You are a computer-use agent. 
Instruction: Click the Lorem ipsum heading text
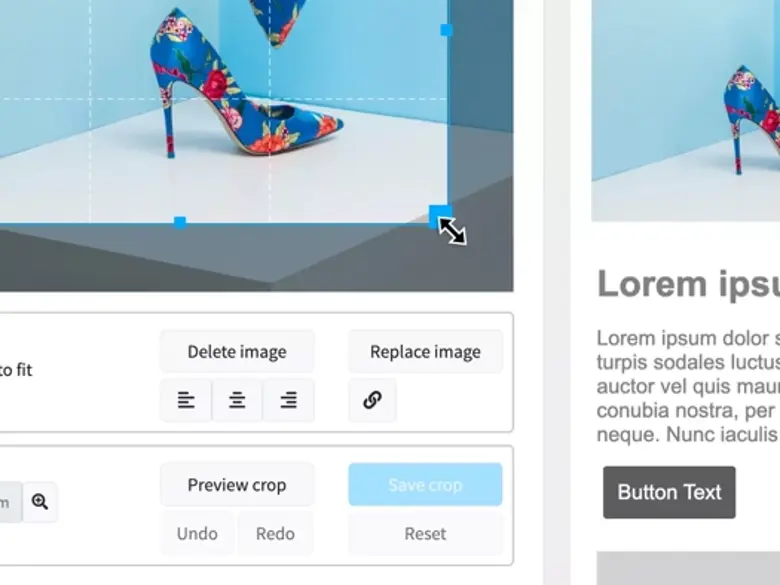point(688,285)
